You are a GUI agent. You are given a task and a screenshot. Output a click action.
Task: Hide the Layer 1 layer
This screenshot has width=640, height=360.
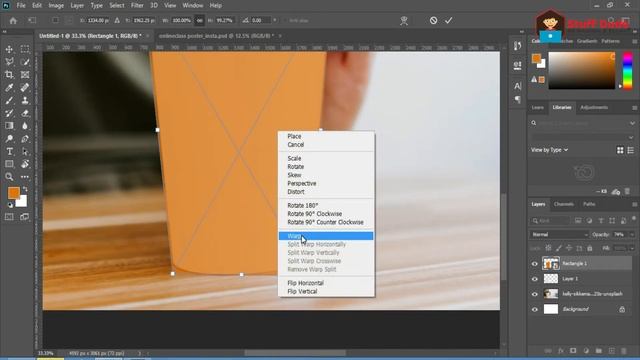tap(535, 279)
